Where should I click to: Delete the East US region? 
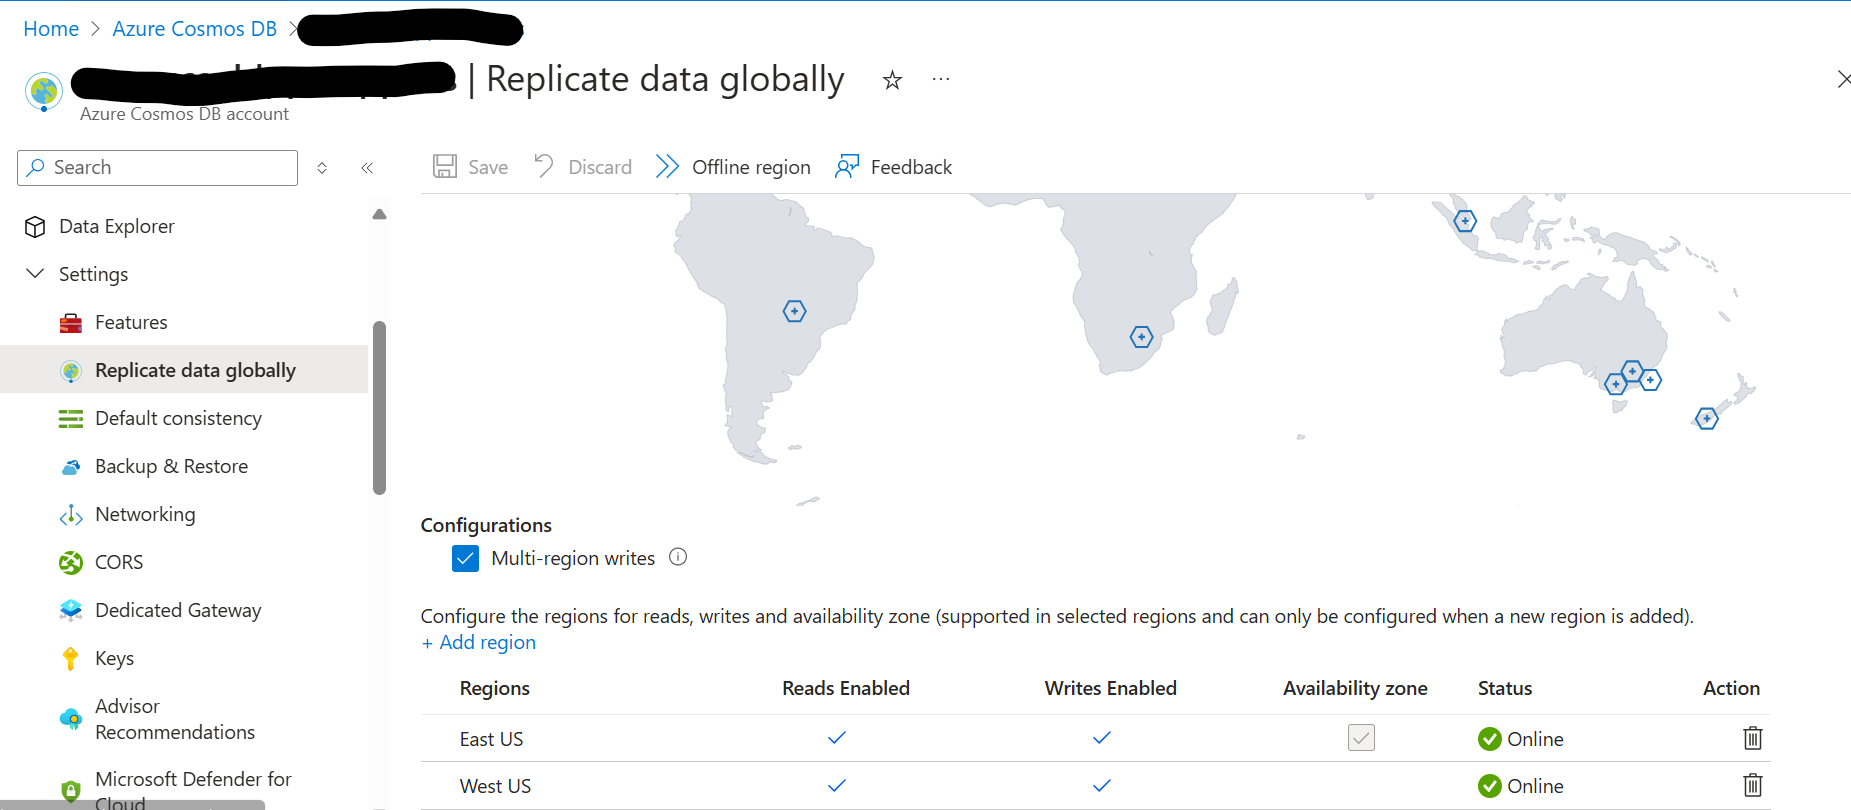coord(1752,738)
